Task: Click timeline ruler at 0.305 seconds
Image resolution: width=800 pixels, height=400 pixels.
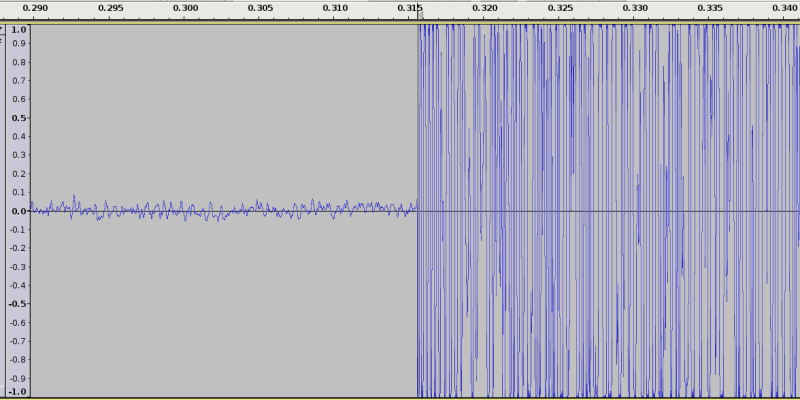Action: (260, 8)
